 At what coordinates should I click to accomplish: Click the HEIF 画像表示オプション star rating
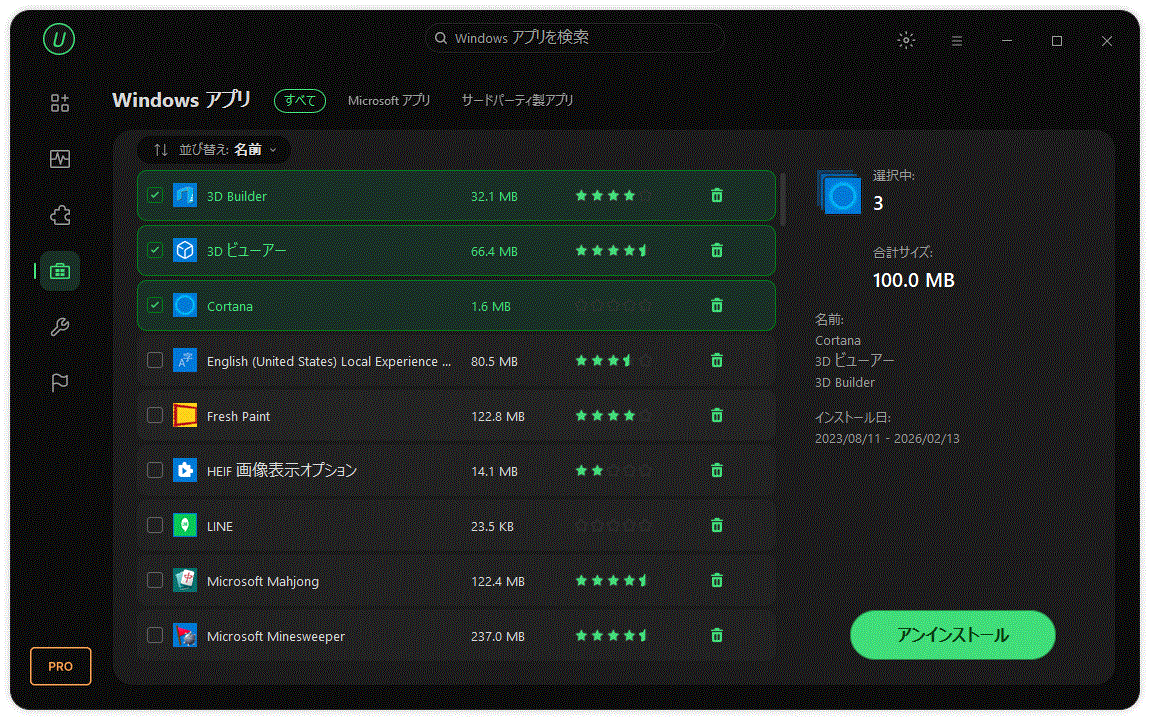click(x=613, y=471)
